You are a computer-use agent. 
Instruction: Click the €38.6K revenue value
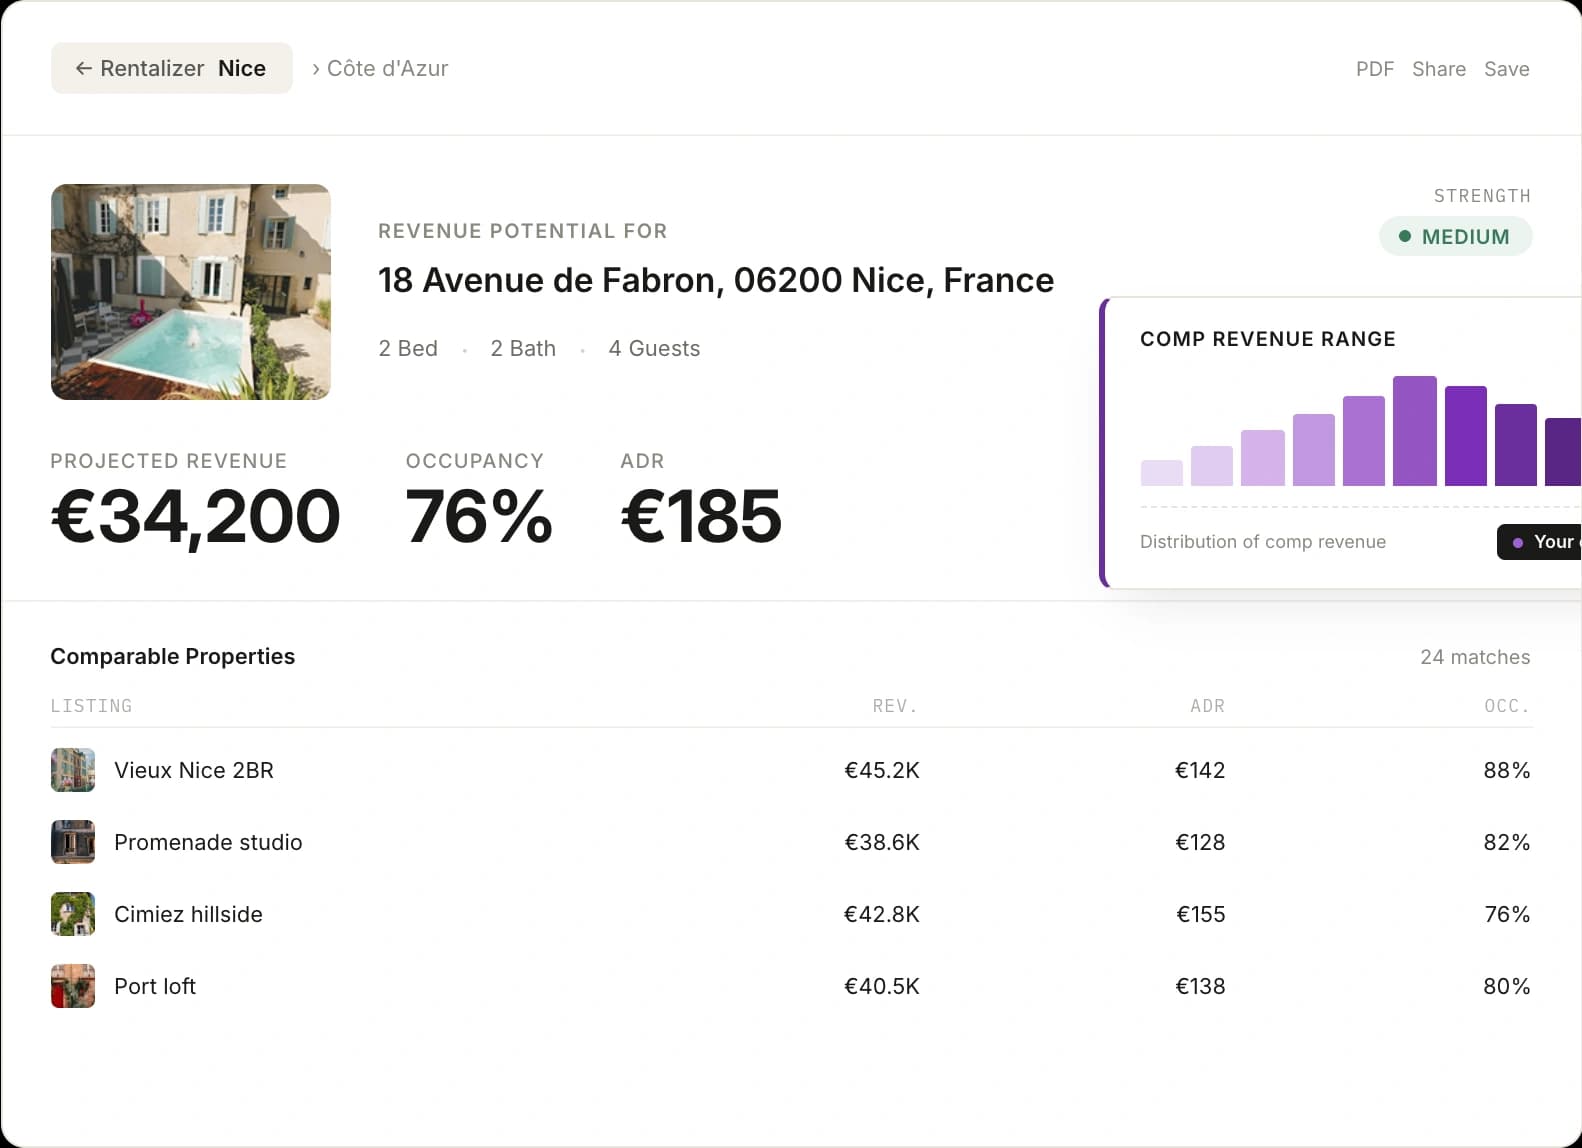(x=882, y=842)
